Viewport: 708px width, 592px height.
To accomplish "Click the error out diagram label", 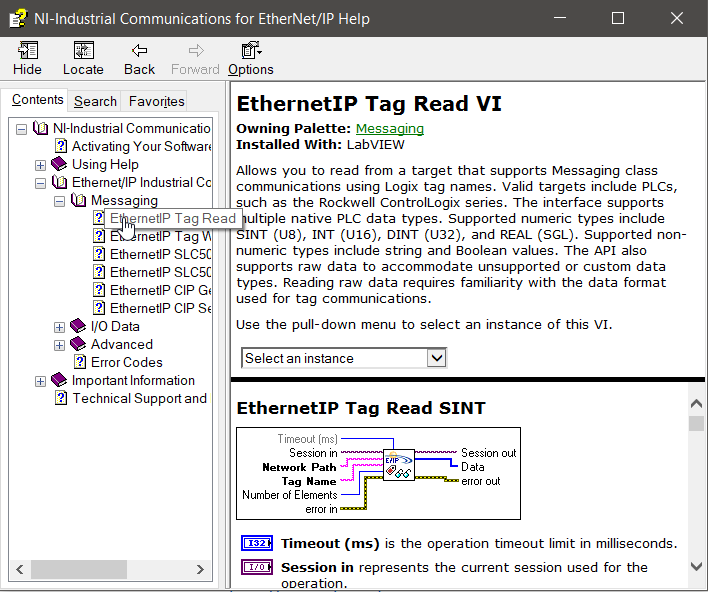I will (480, 481).
